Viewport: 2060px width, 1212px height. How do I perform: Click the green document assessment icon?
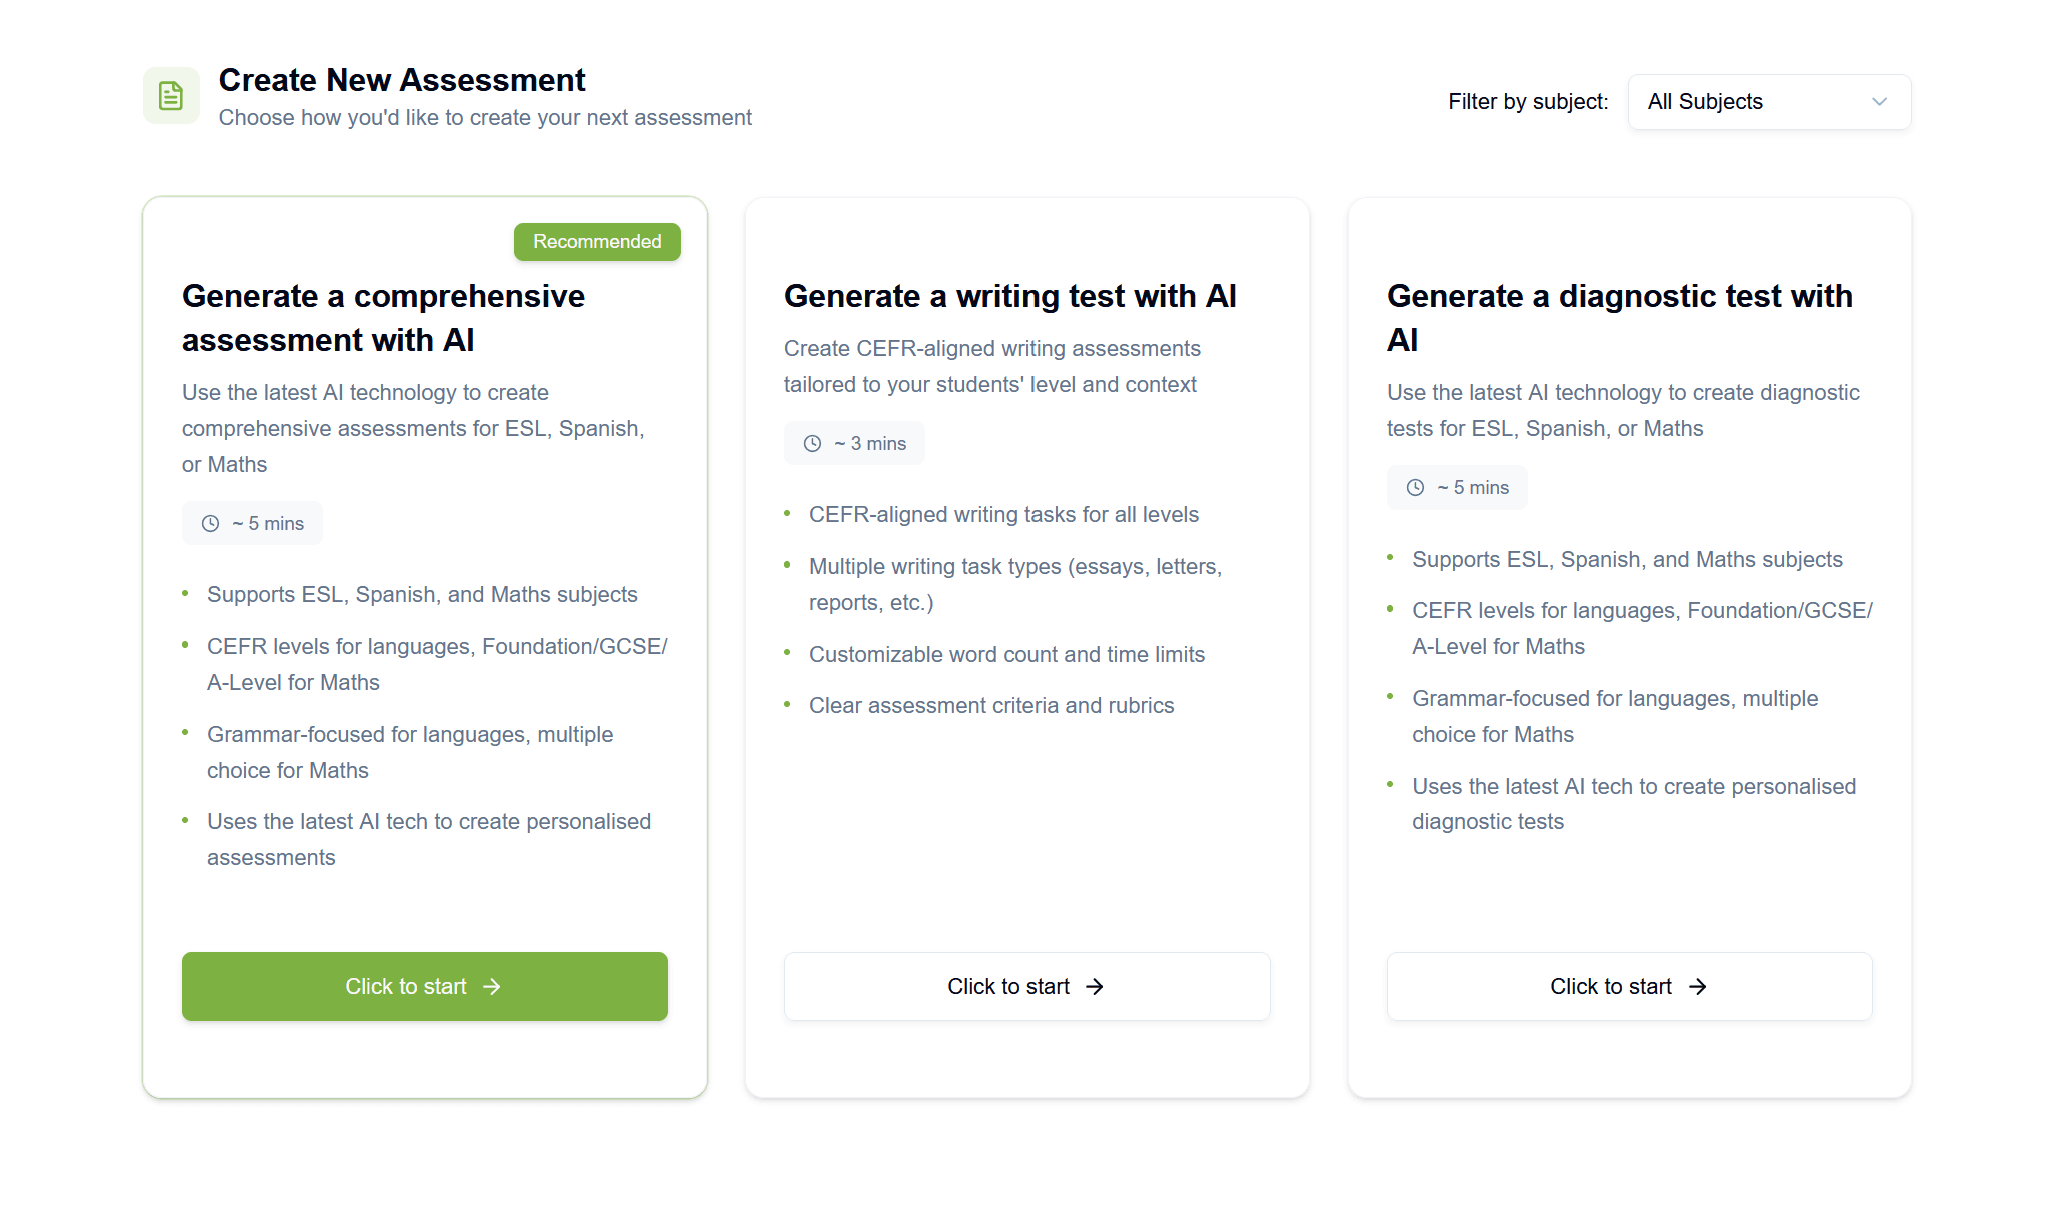[171, 95]
